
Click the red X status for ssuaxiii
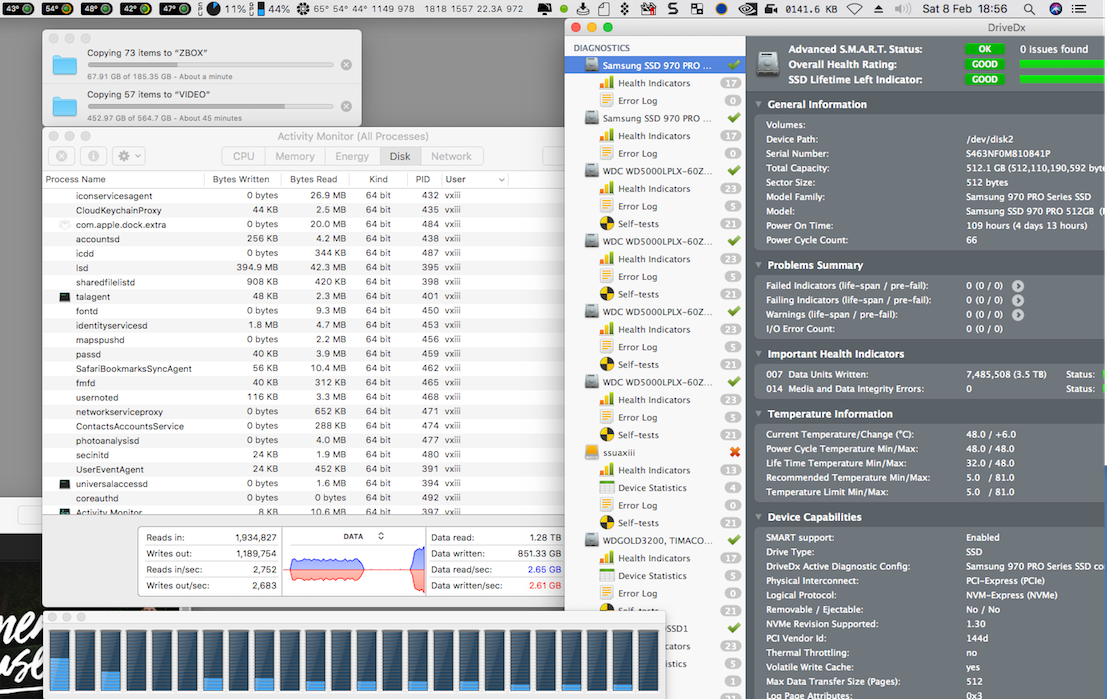click(734, 452)
